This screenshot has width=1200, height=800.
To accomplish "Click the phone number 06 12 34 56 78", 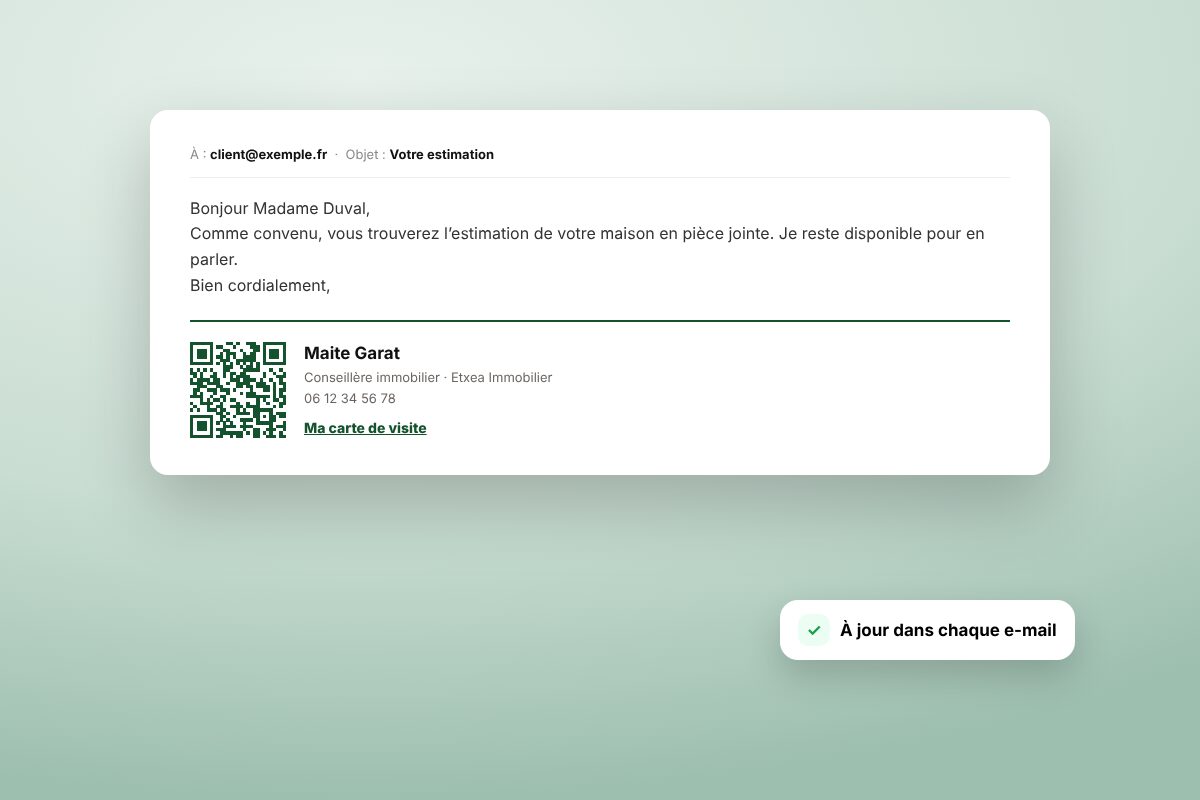I will [x=350, y=398].
